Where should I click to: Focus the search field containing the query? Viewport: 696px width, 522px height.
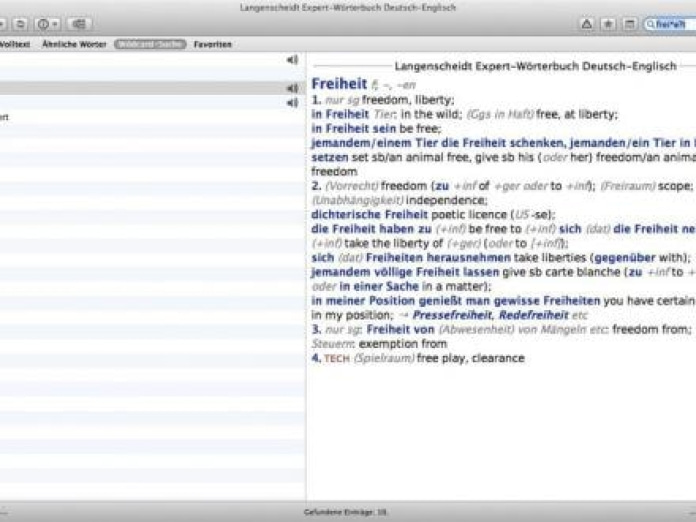click(x=670, y=24)
